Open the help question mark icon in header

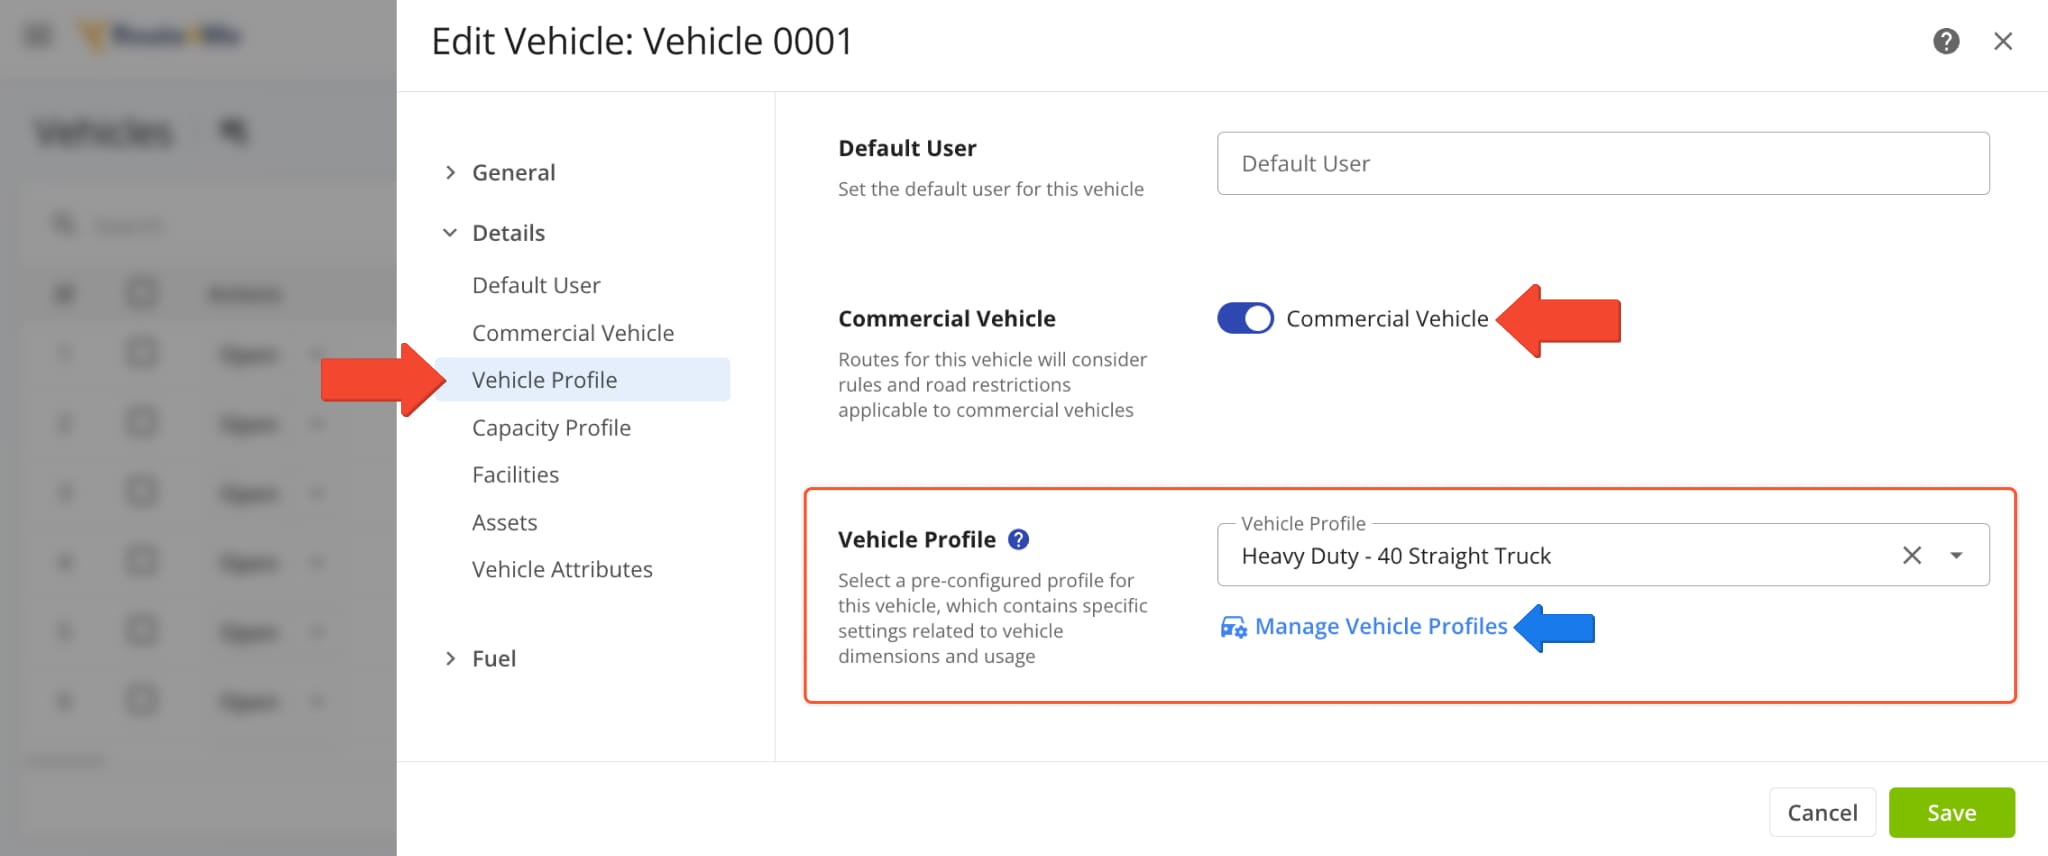(x=1946, y=41)
